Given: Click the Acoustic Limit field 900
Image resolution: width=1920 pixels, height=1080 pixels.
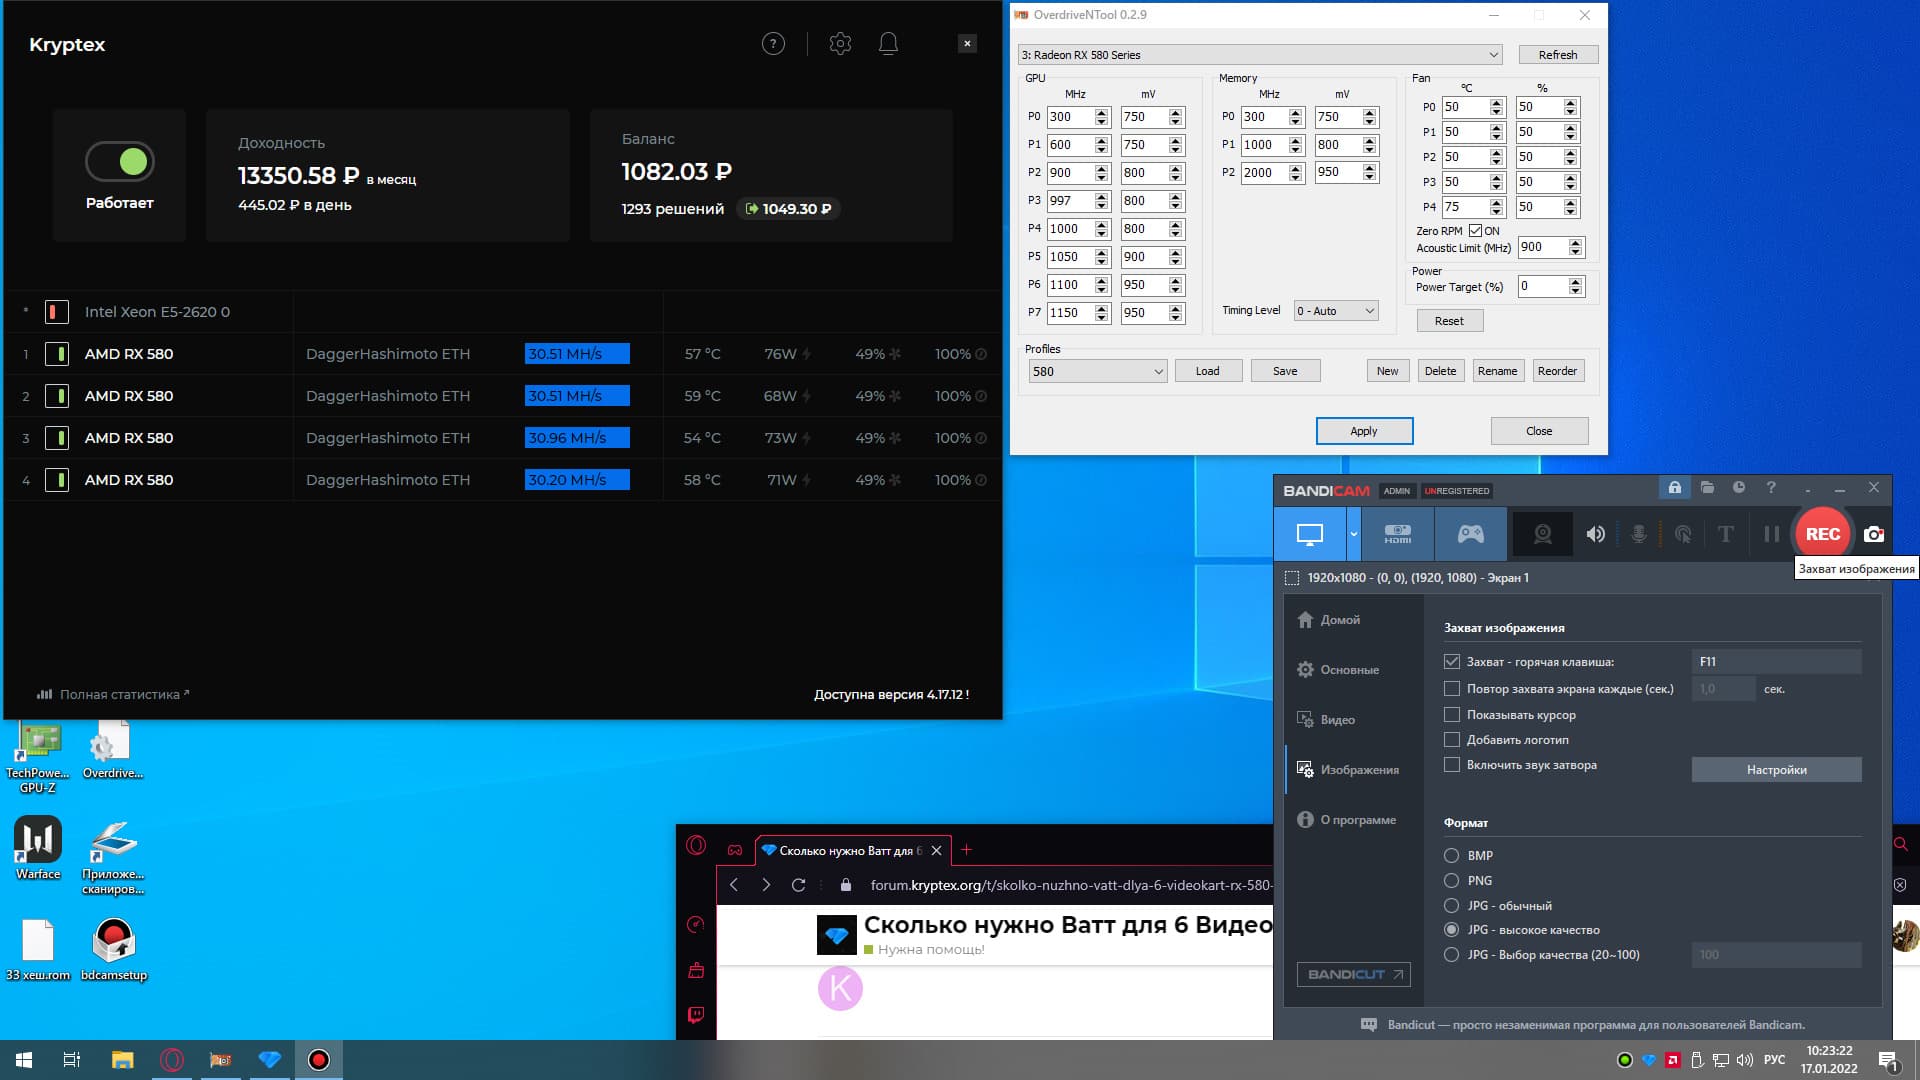Looking at the screenshot, I should click(1542, 247).
